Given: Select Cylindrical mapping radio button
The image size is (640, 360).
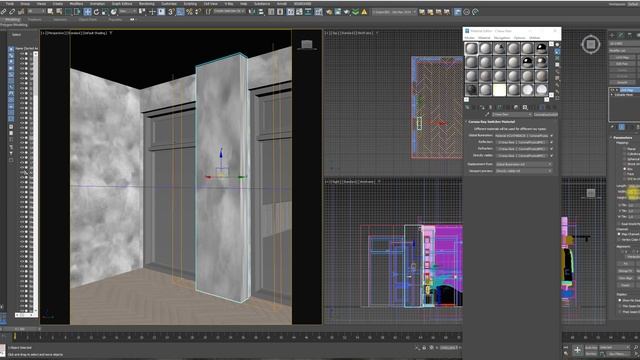Looking at the screenshot, I should coord(624,154).
